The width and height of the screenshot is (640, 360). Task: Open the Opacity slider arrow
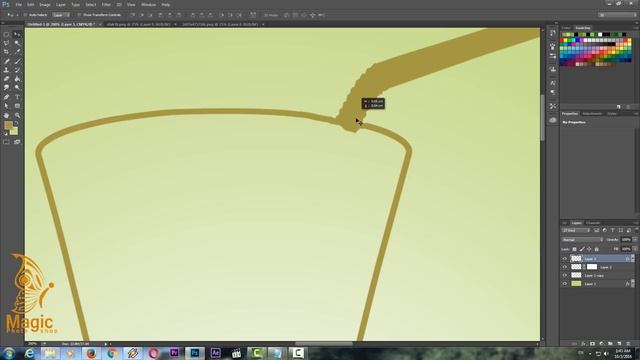click(x=635, y=240)
